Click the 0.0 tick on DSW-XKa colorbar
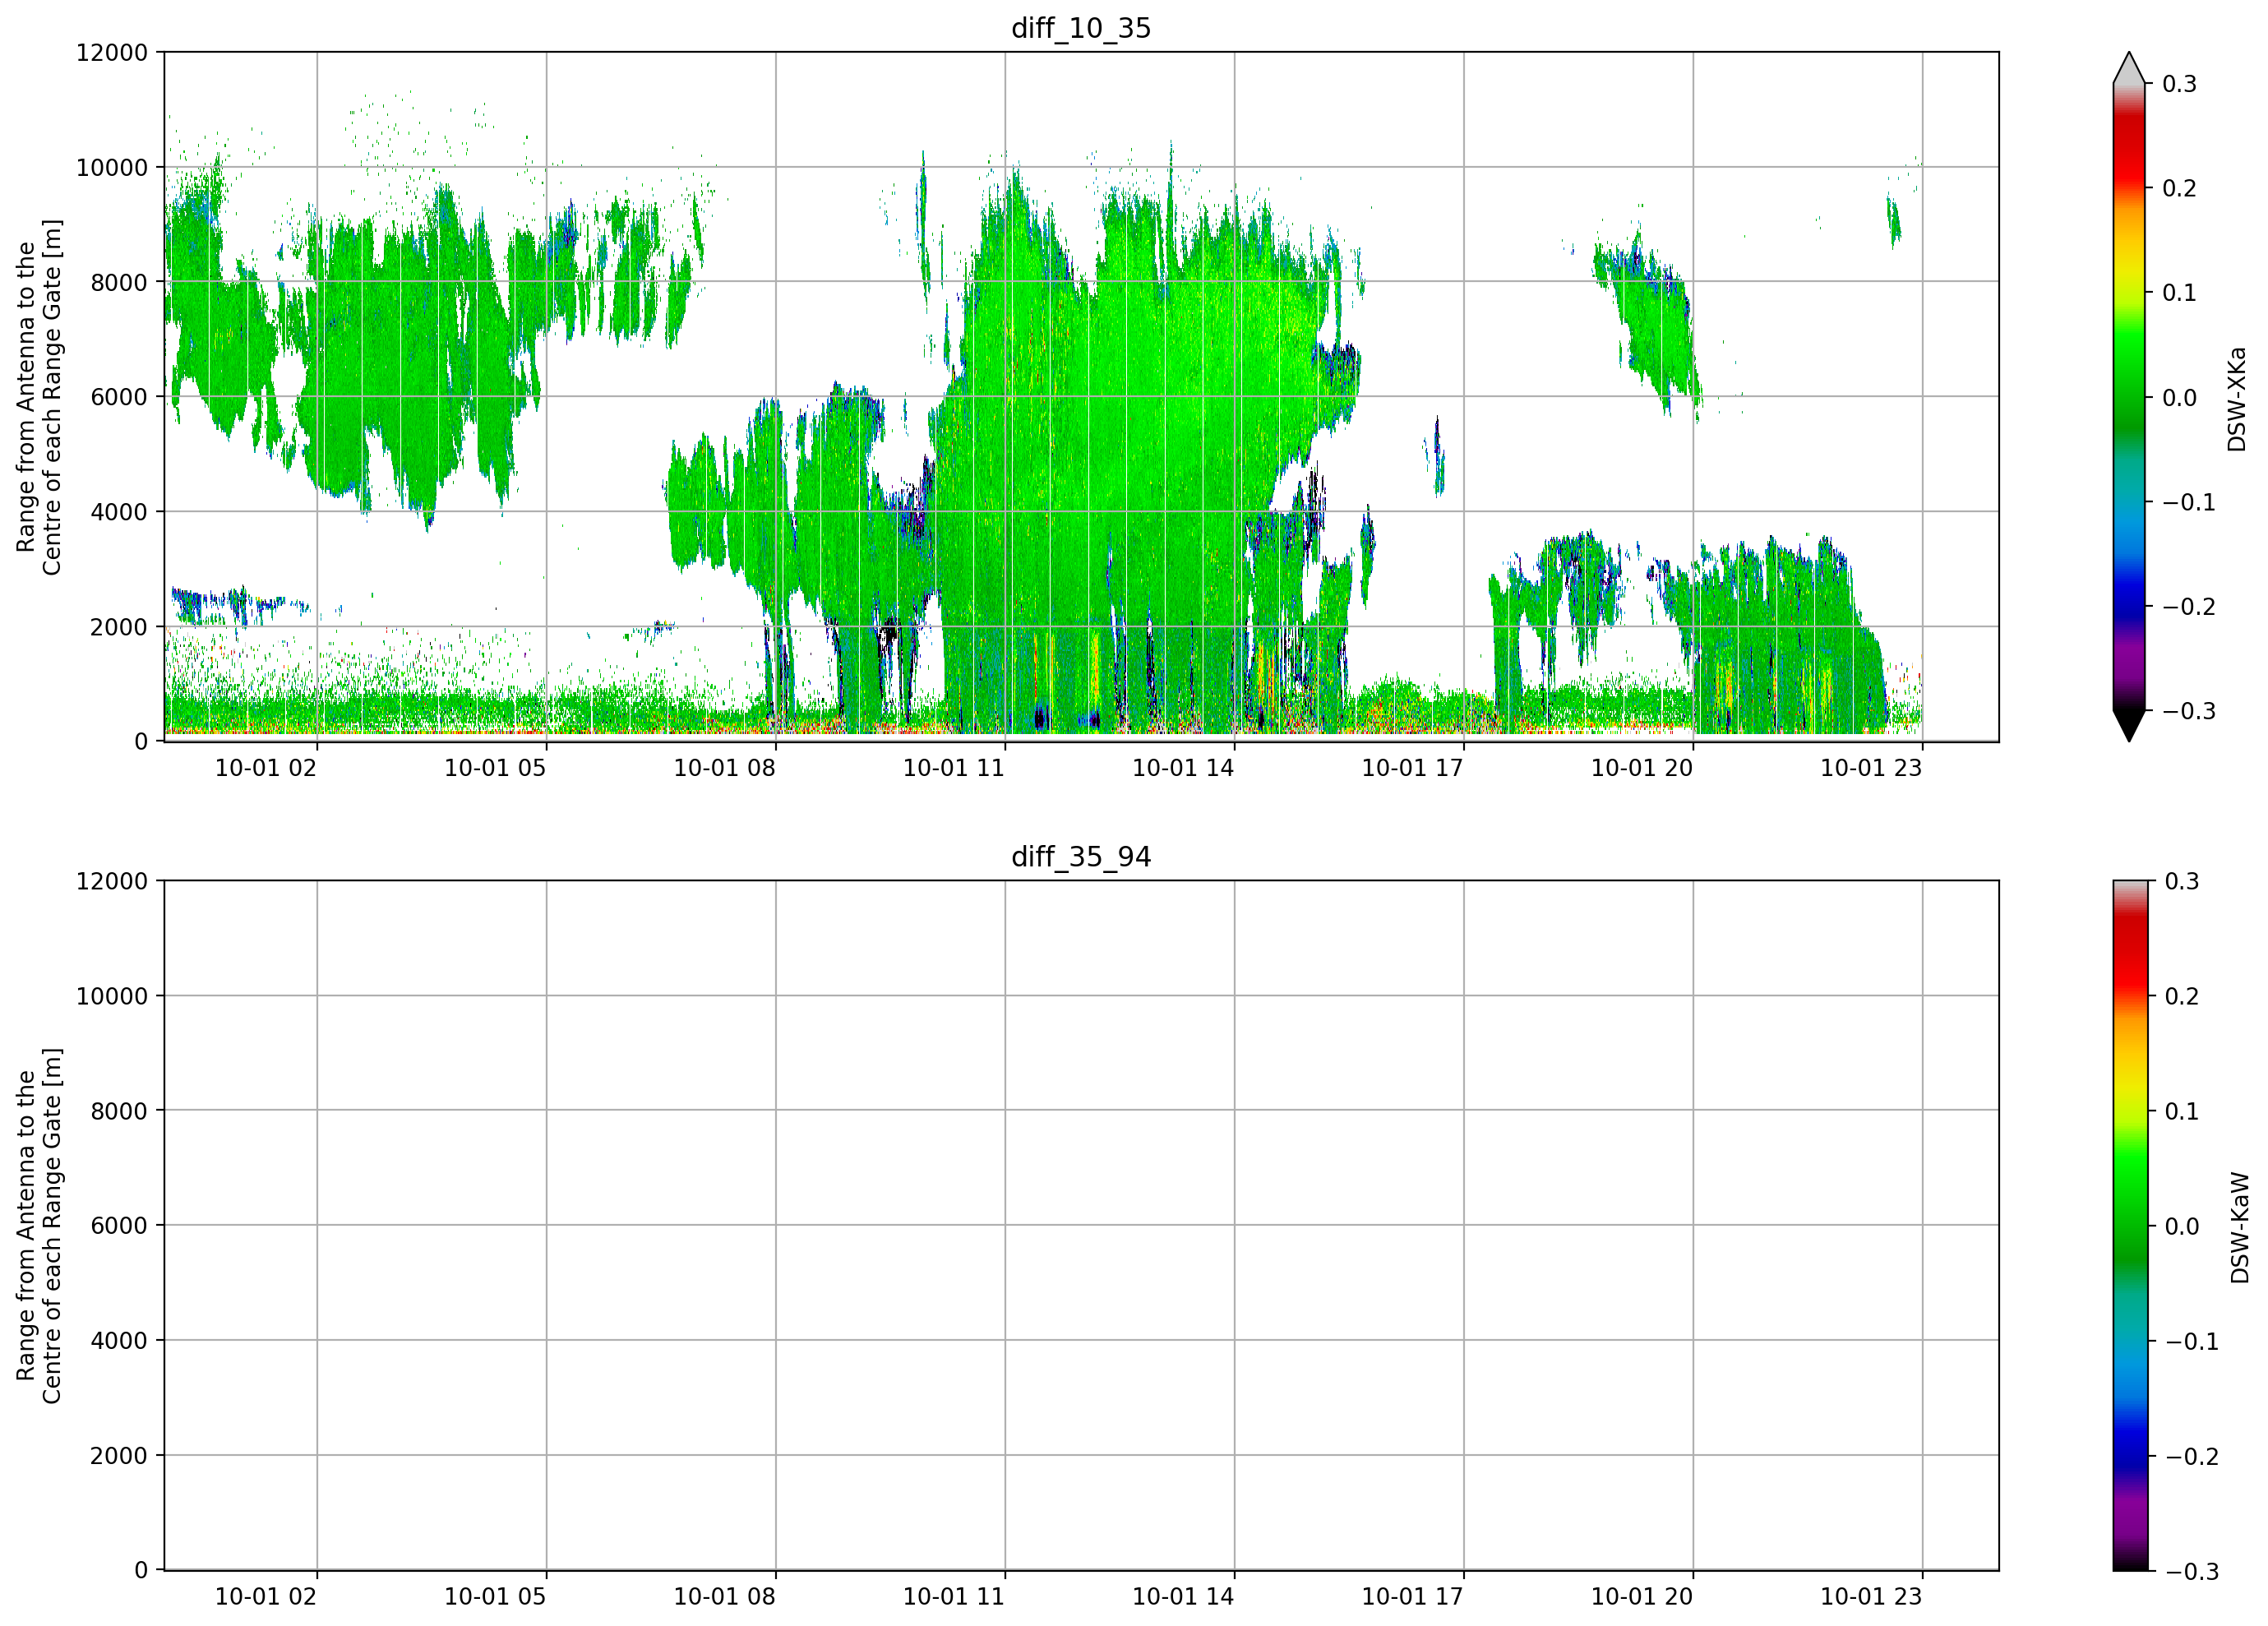The width and height of the screenshot is (2268, 1626). pos(2180,398)
